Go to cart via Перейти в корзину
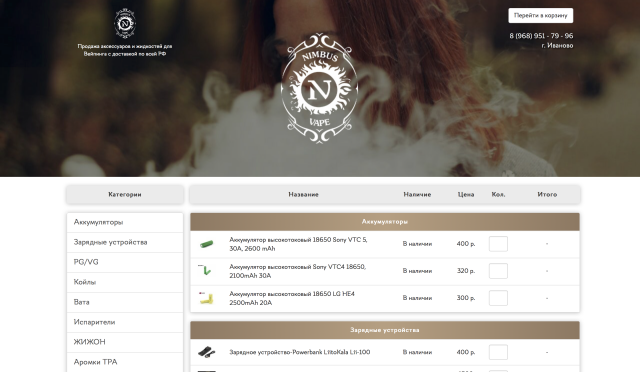The image size is (640, 372). (540, 16)
